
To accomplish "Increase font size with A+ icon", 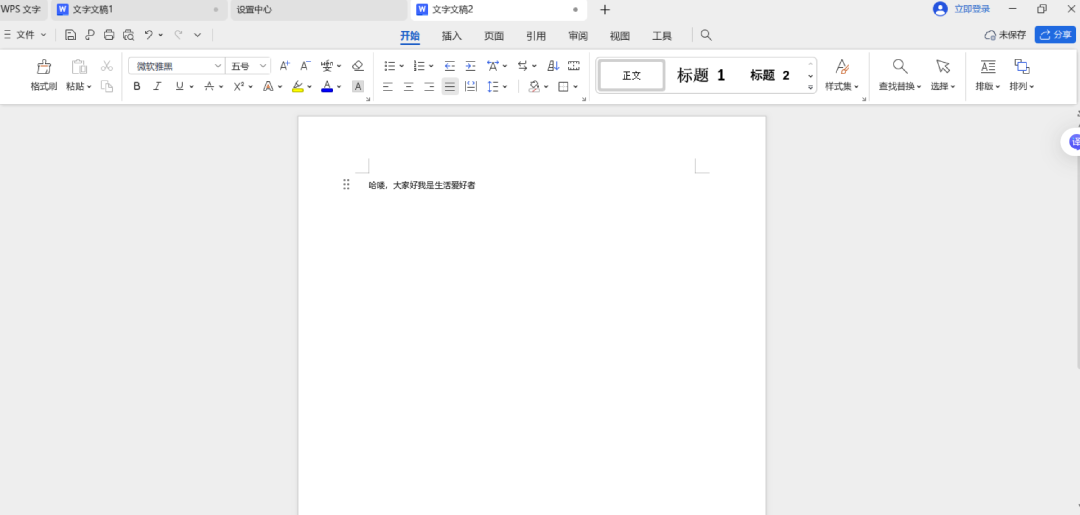I will point(284,66).
